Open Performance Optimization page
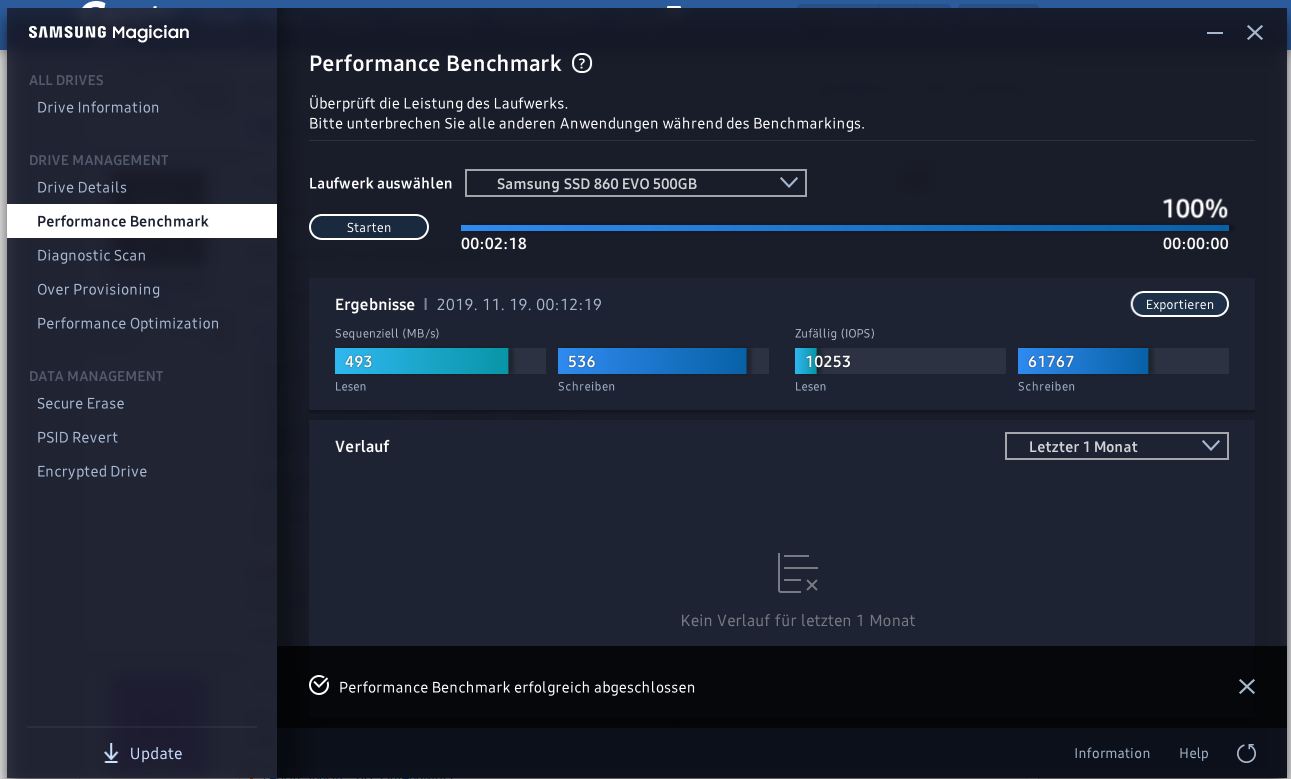 (x=128, y=323)
